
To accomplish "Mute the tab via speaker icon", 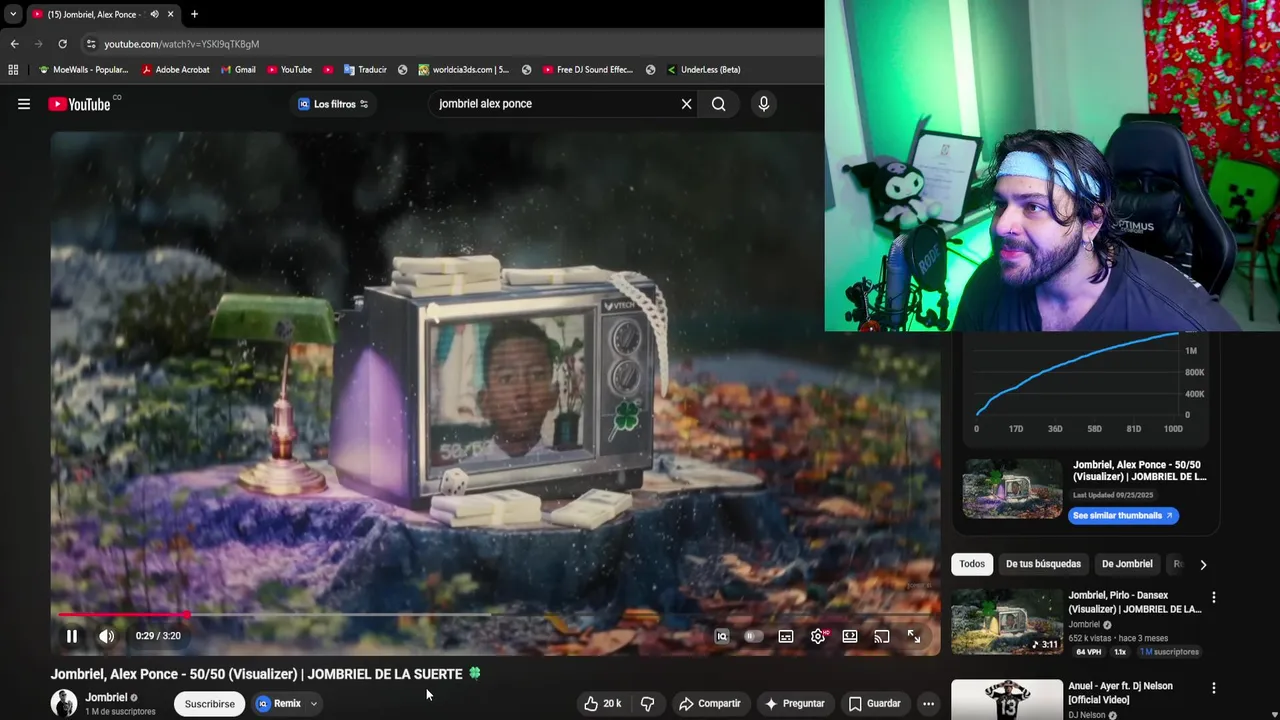I will [x=154, y=14].
